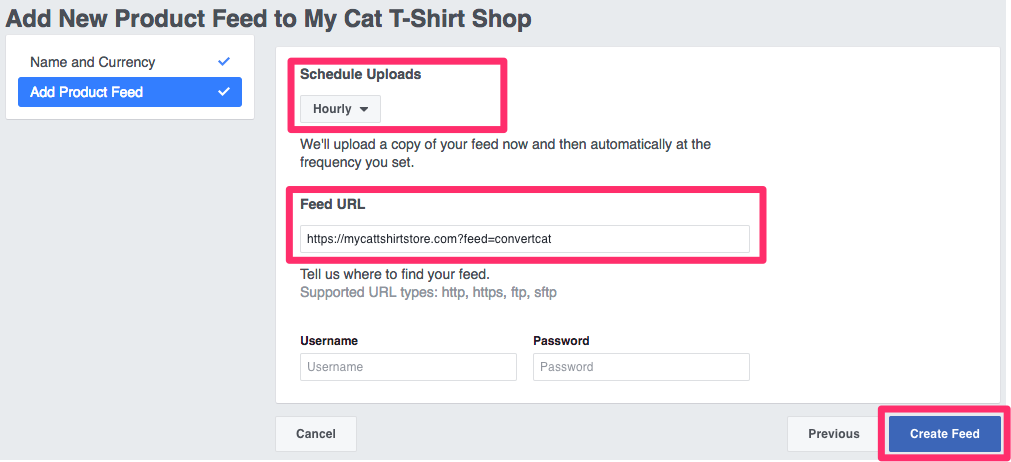This screenshot has width=1011, height=462.
Task: Cancel the new product feed setup
Action: (x=315, y=434)
